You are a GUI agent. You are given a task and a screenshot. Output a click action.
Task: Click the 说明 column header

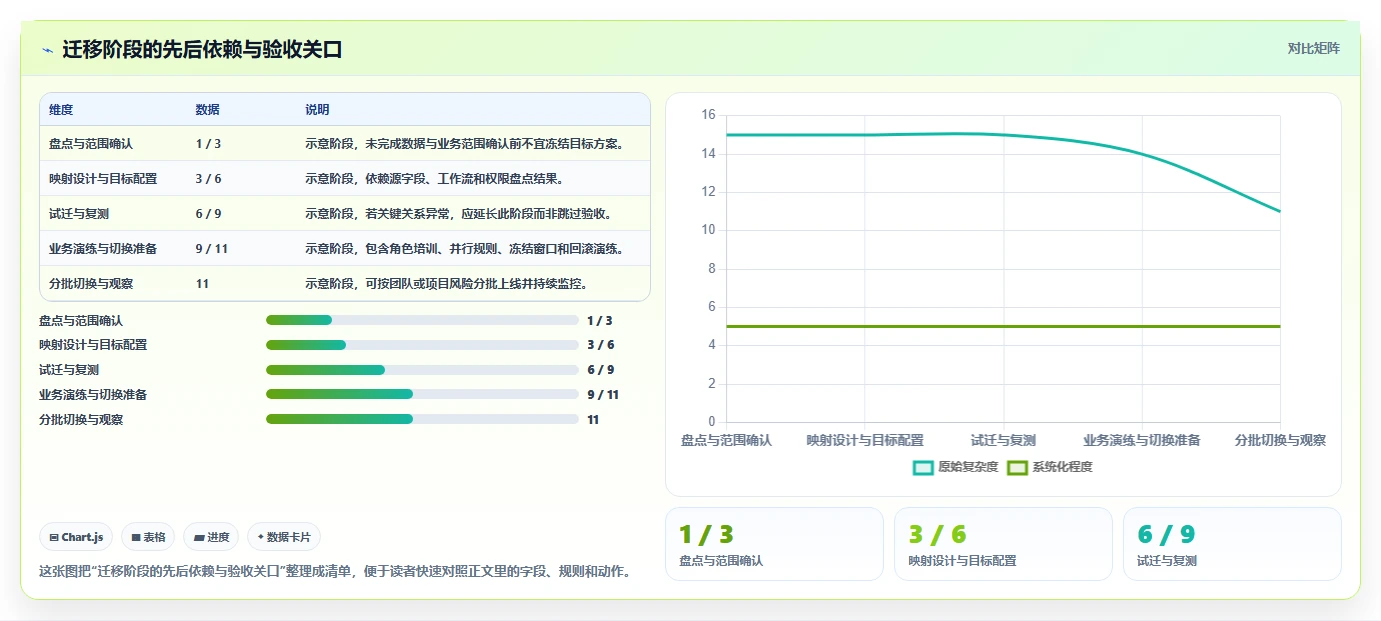coord(317,110)
